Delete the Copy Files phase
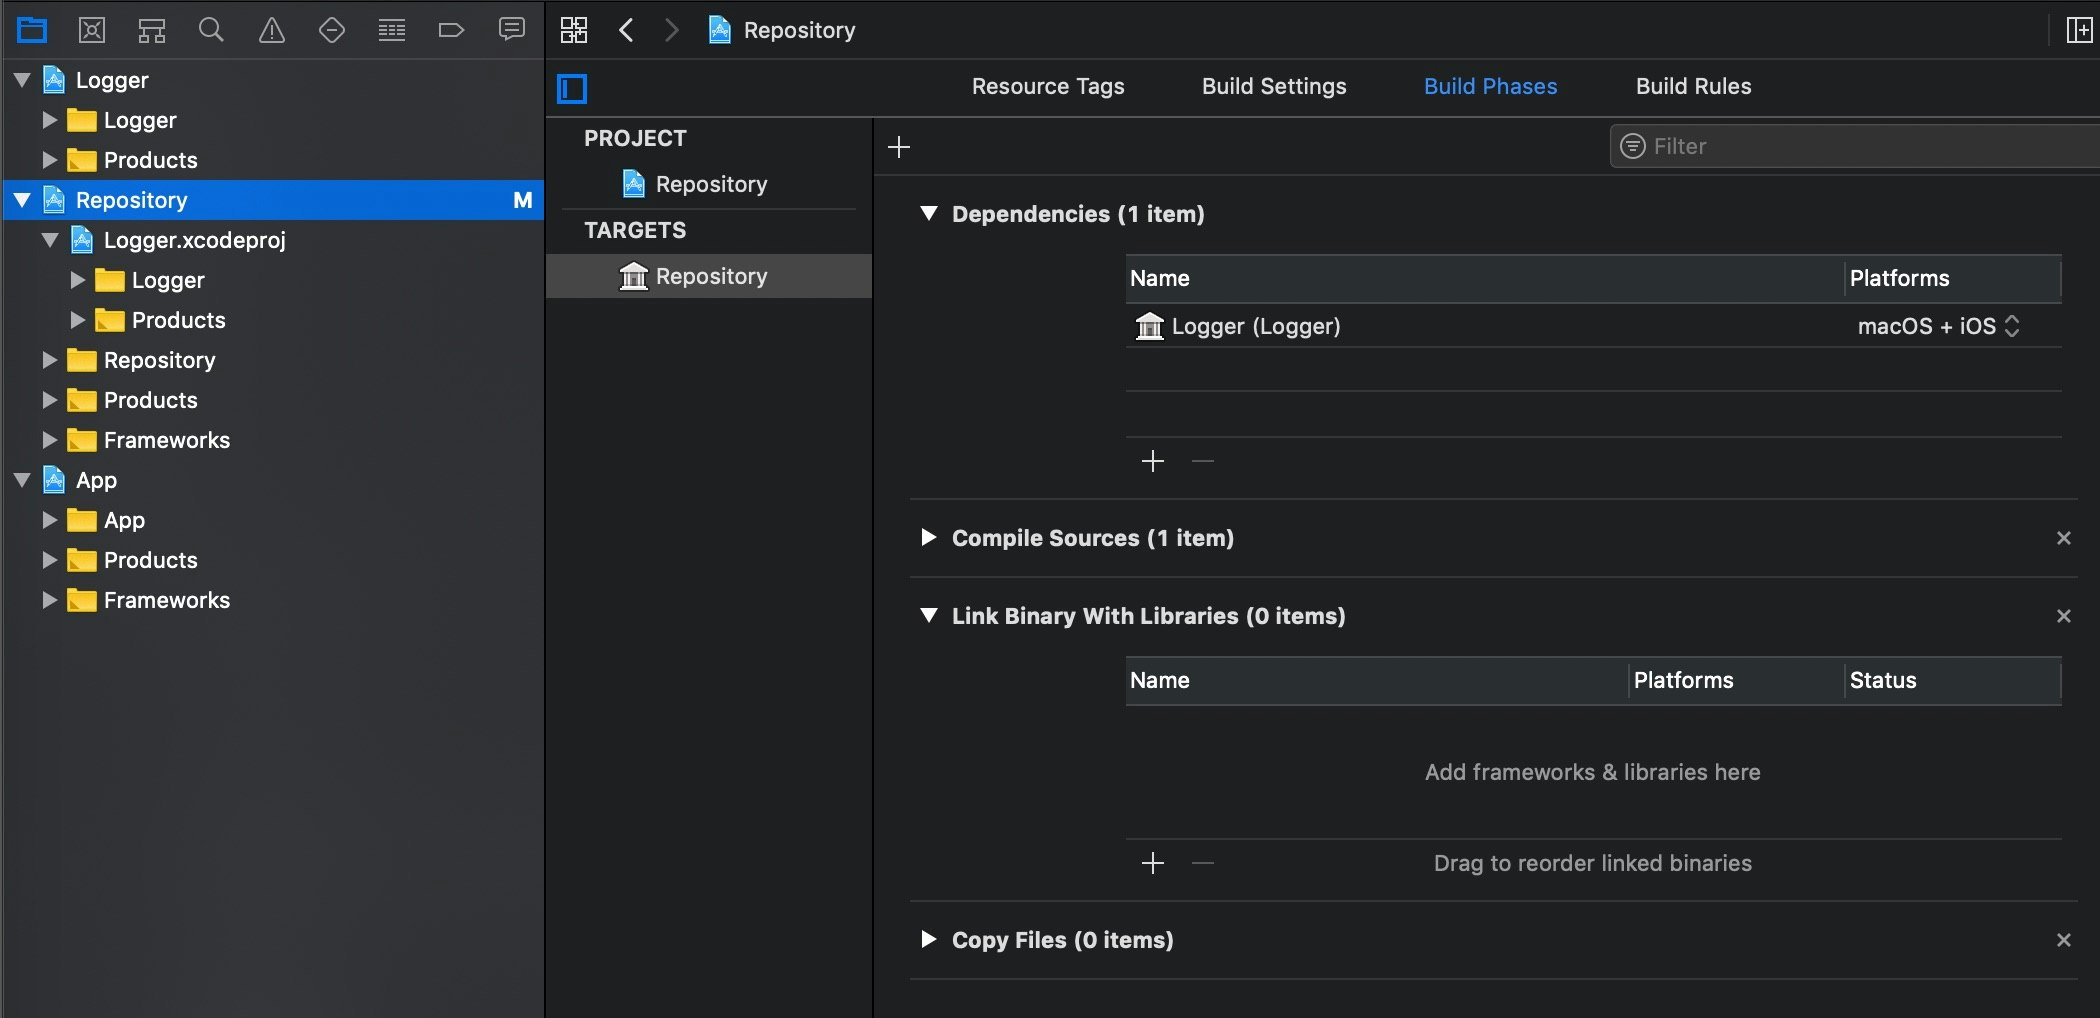The width and height of the screenshot is (2100, 1018). pyautogui.click(x=2063, y=940)
